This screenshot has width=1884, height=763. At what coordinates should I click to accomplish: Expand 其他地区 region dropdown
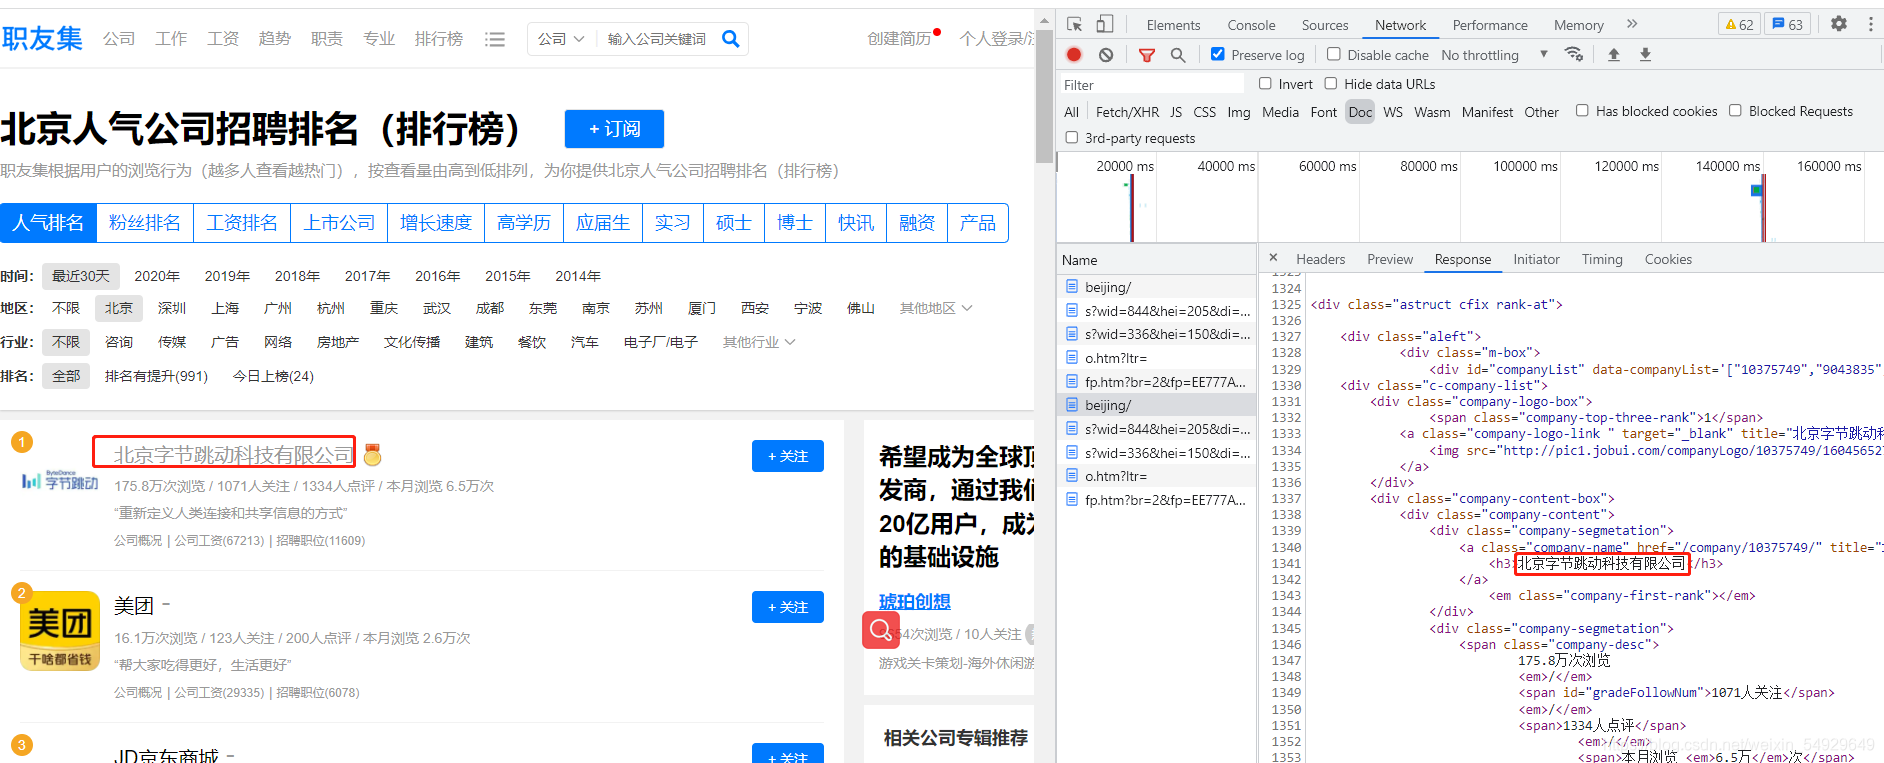(x=936, y=308)
